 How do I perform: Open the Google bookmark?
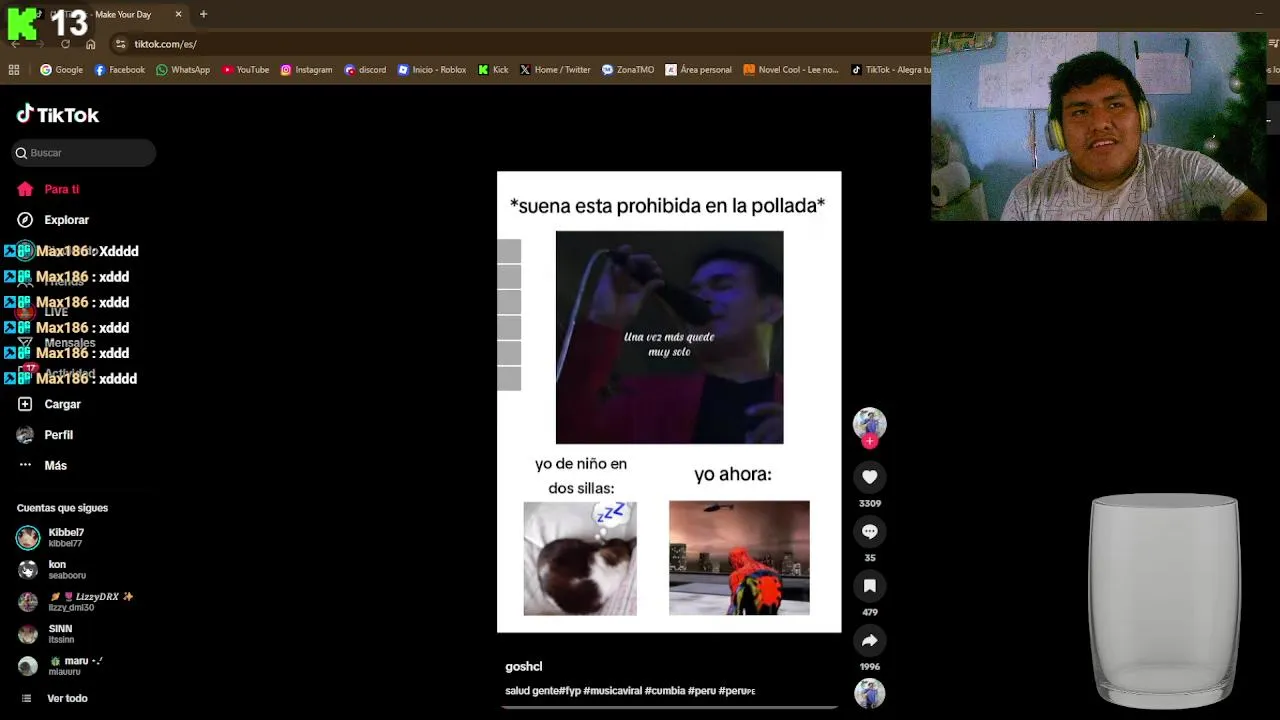(x=61, y=70)
